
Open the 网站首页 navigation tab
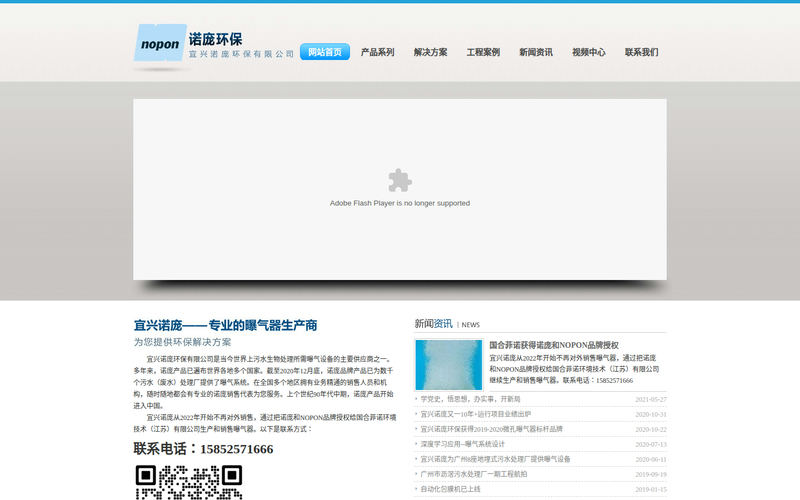point(325,52)
